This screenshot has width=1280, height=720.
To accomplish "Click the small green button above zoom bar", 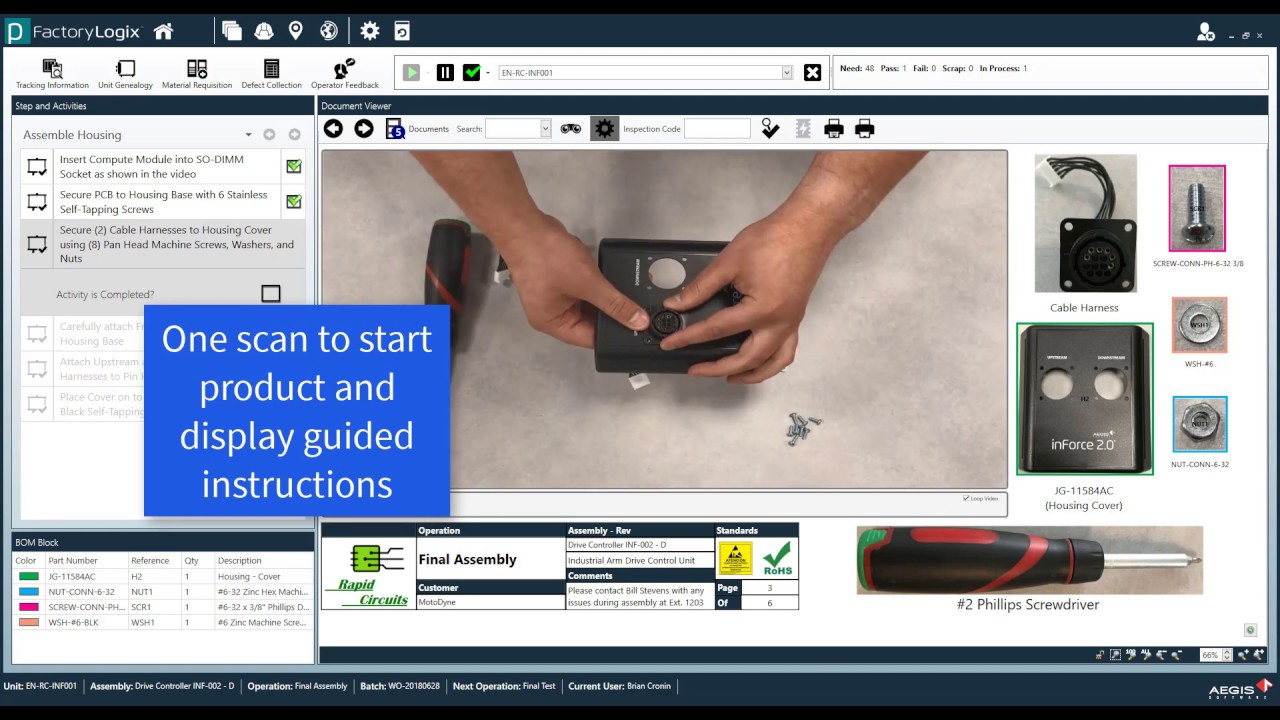I will tap(1250, 630).
